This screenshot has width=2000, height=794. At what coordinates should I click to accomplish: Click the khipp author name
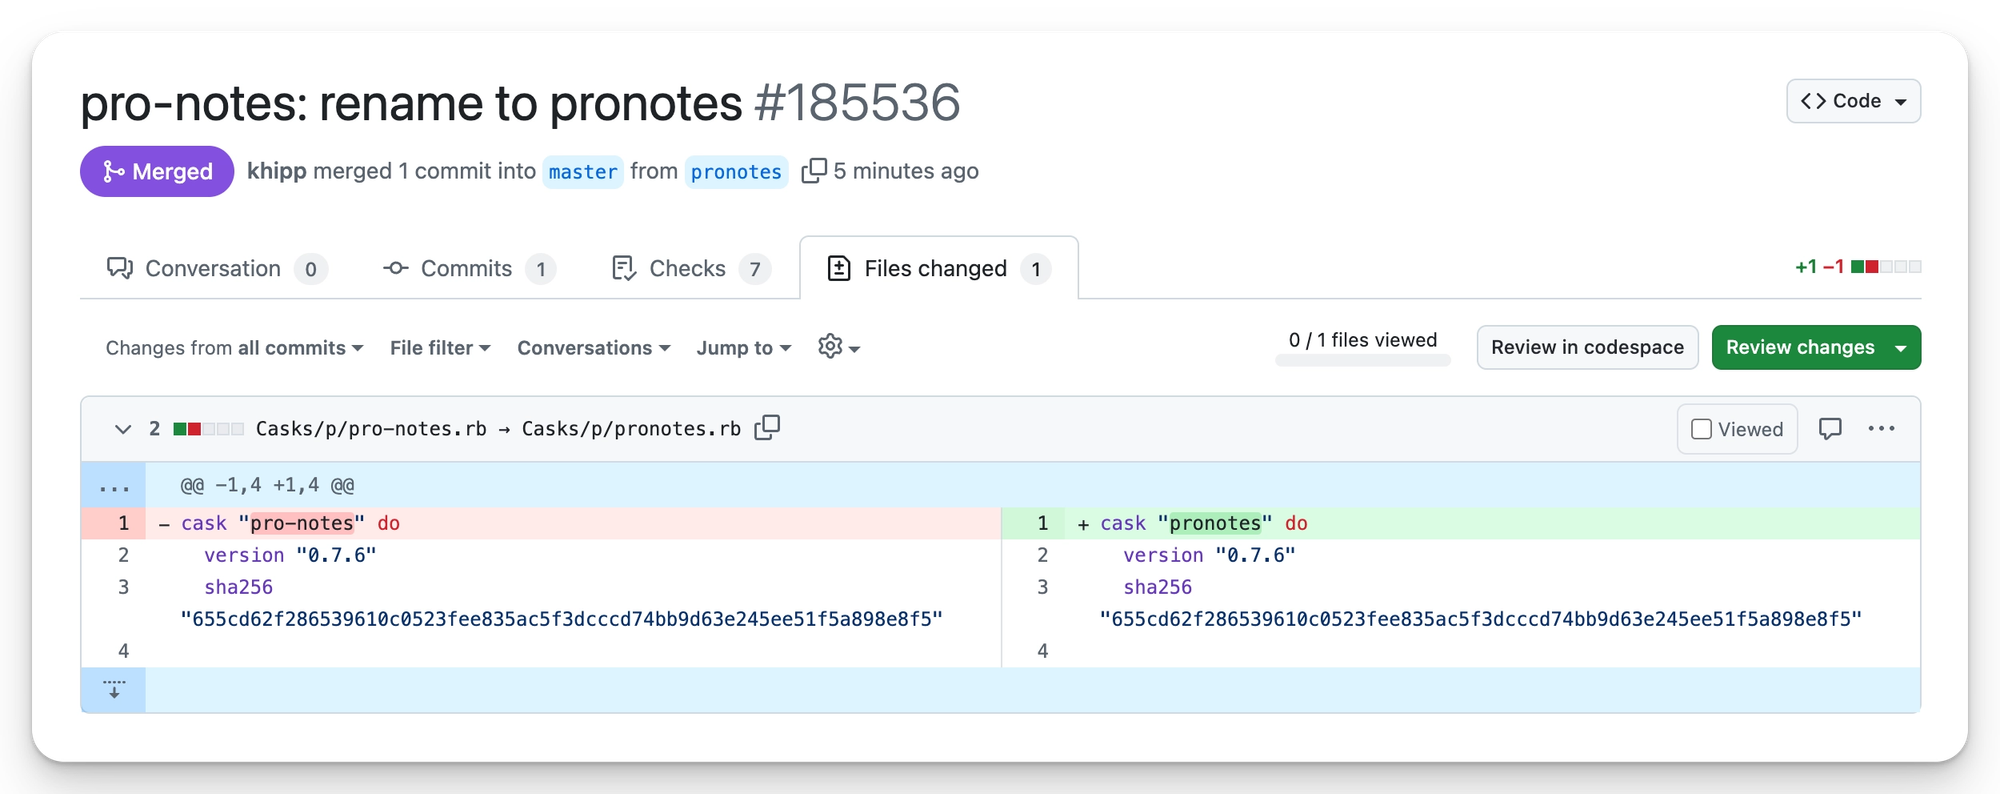coord(277,171)
